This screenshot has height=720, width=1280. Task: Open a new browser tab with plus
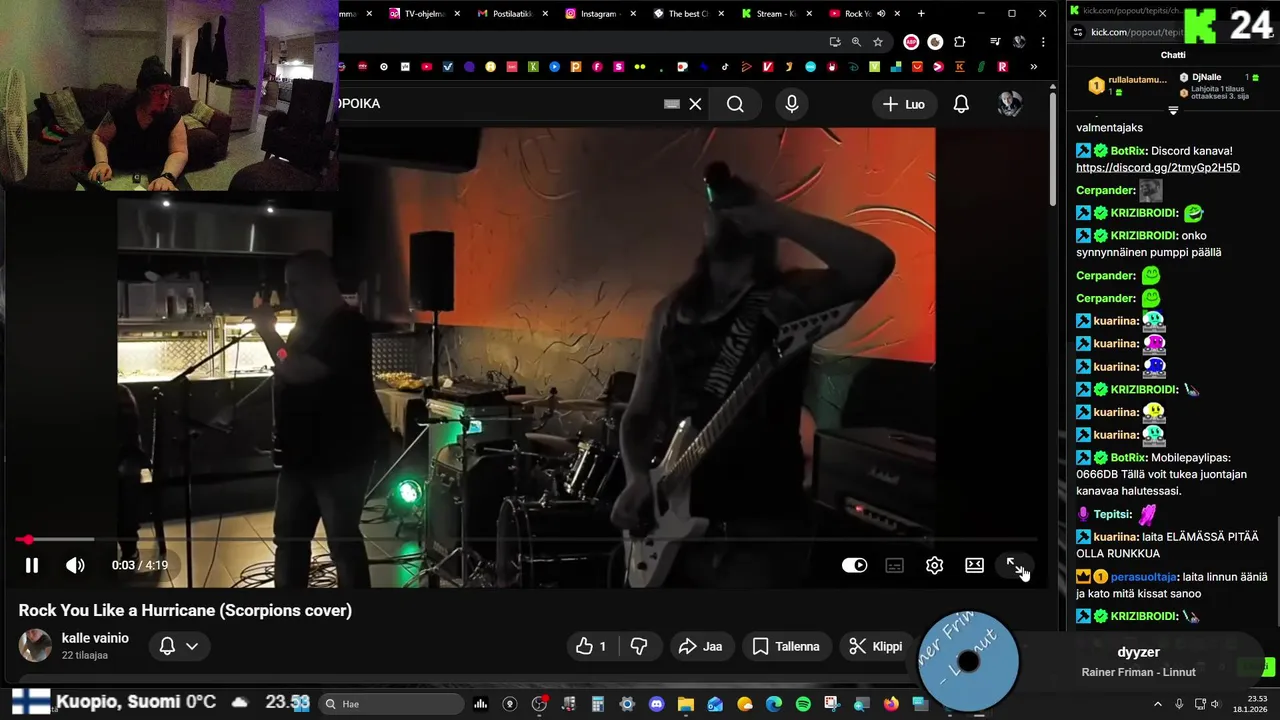(x=921, y=14)
